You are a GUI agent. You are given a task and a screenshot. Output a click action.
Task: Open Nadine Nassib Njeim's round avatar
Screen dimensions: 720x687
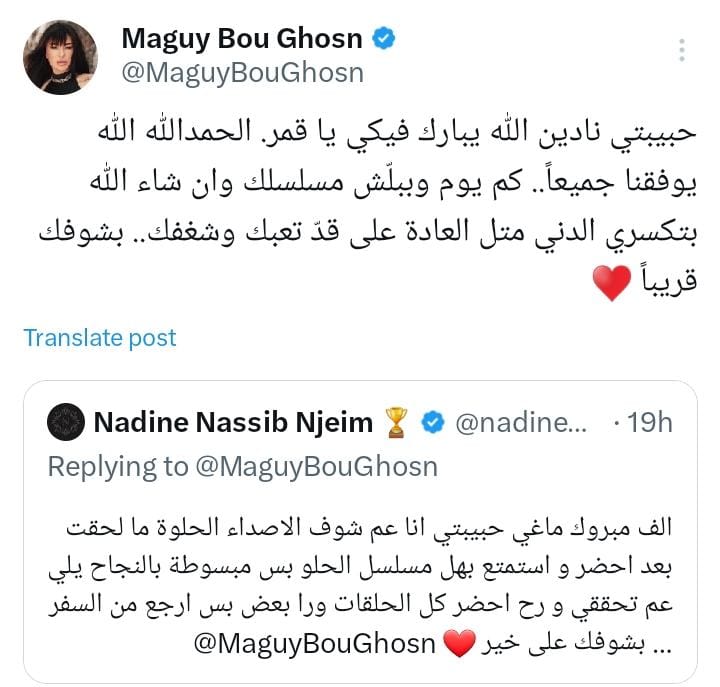point(66,422)
